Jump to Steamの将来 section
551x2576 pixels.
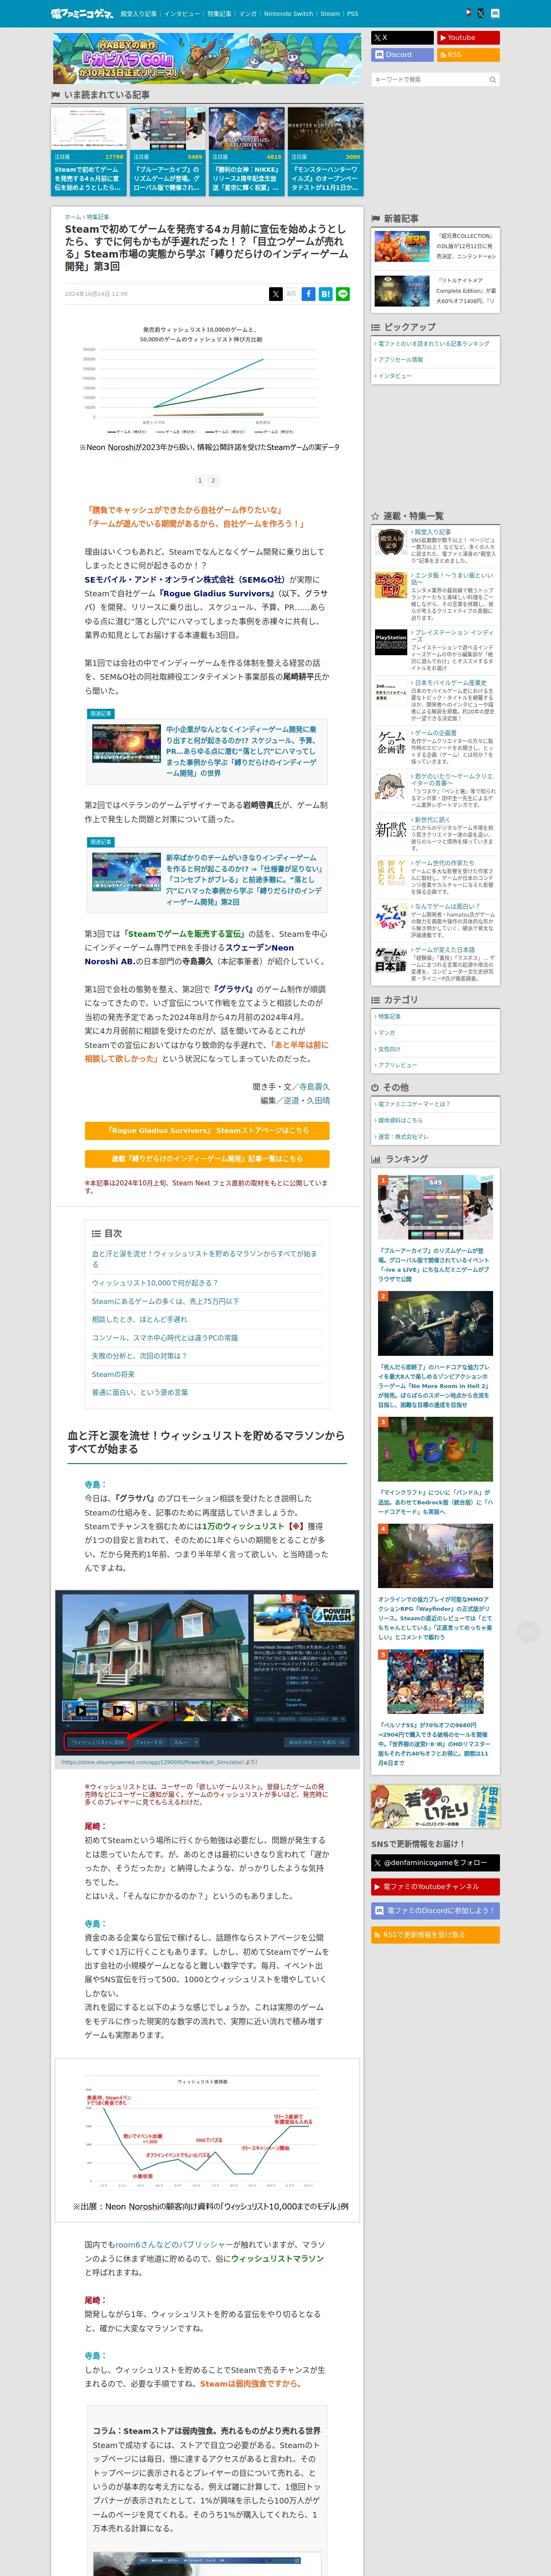click(x=113, y=1374)
